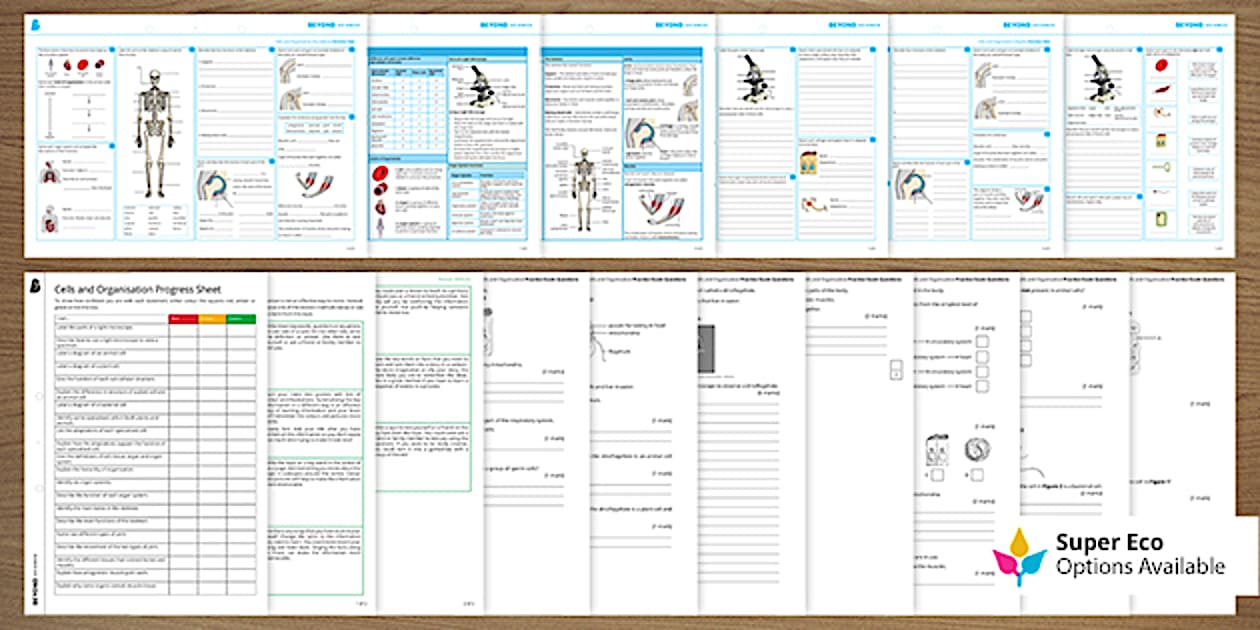Click the red header cell in progress table
Viewport: 1260px width, 630px height.
pyautogui.click(x=183, y=319)
